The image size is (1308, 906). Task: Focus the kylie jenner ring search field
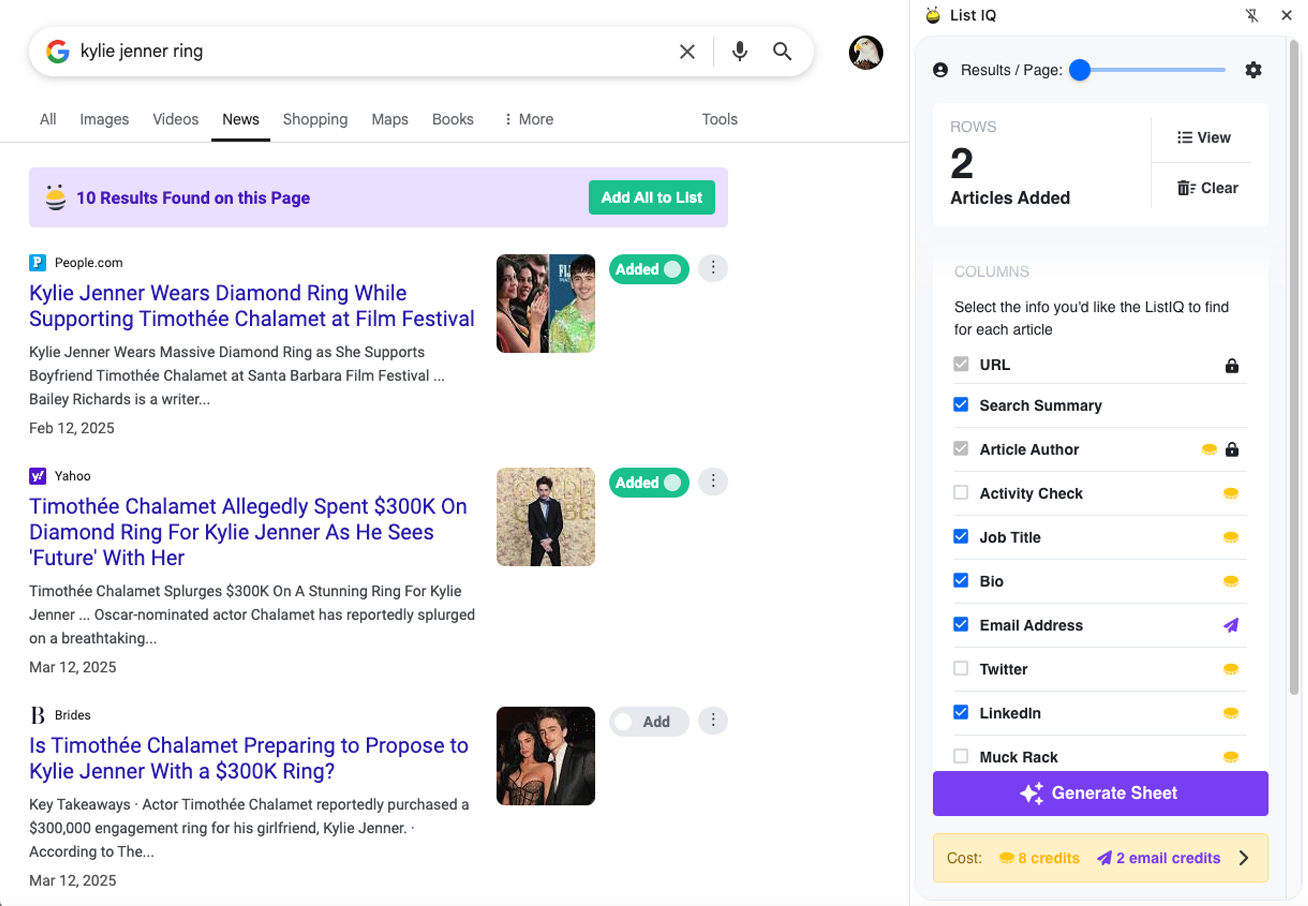370,51
